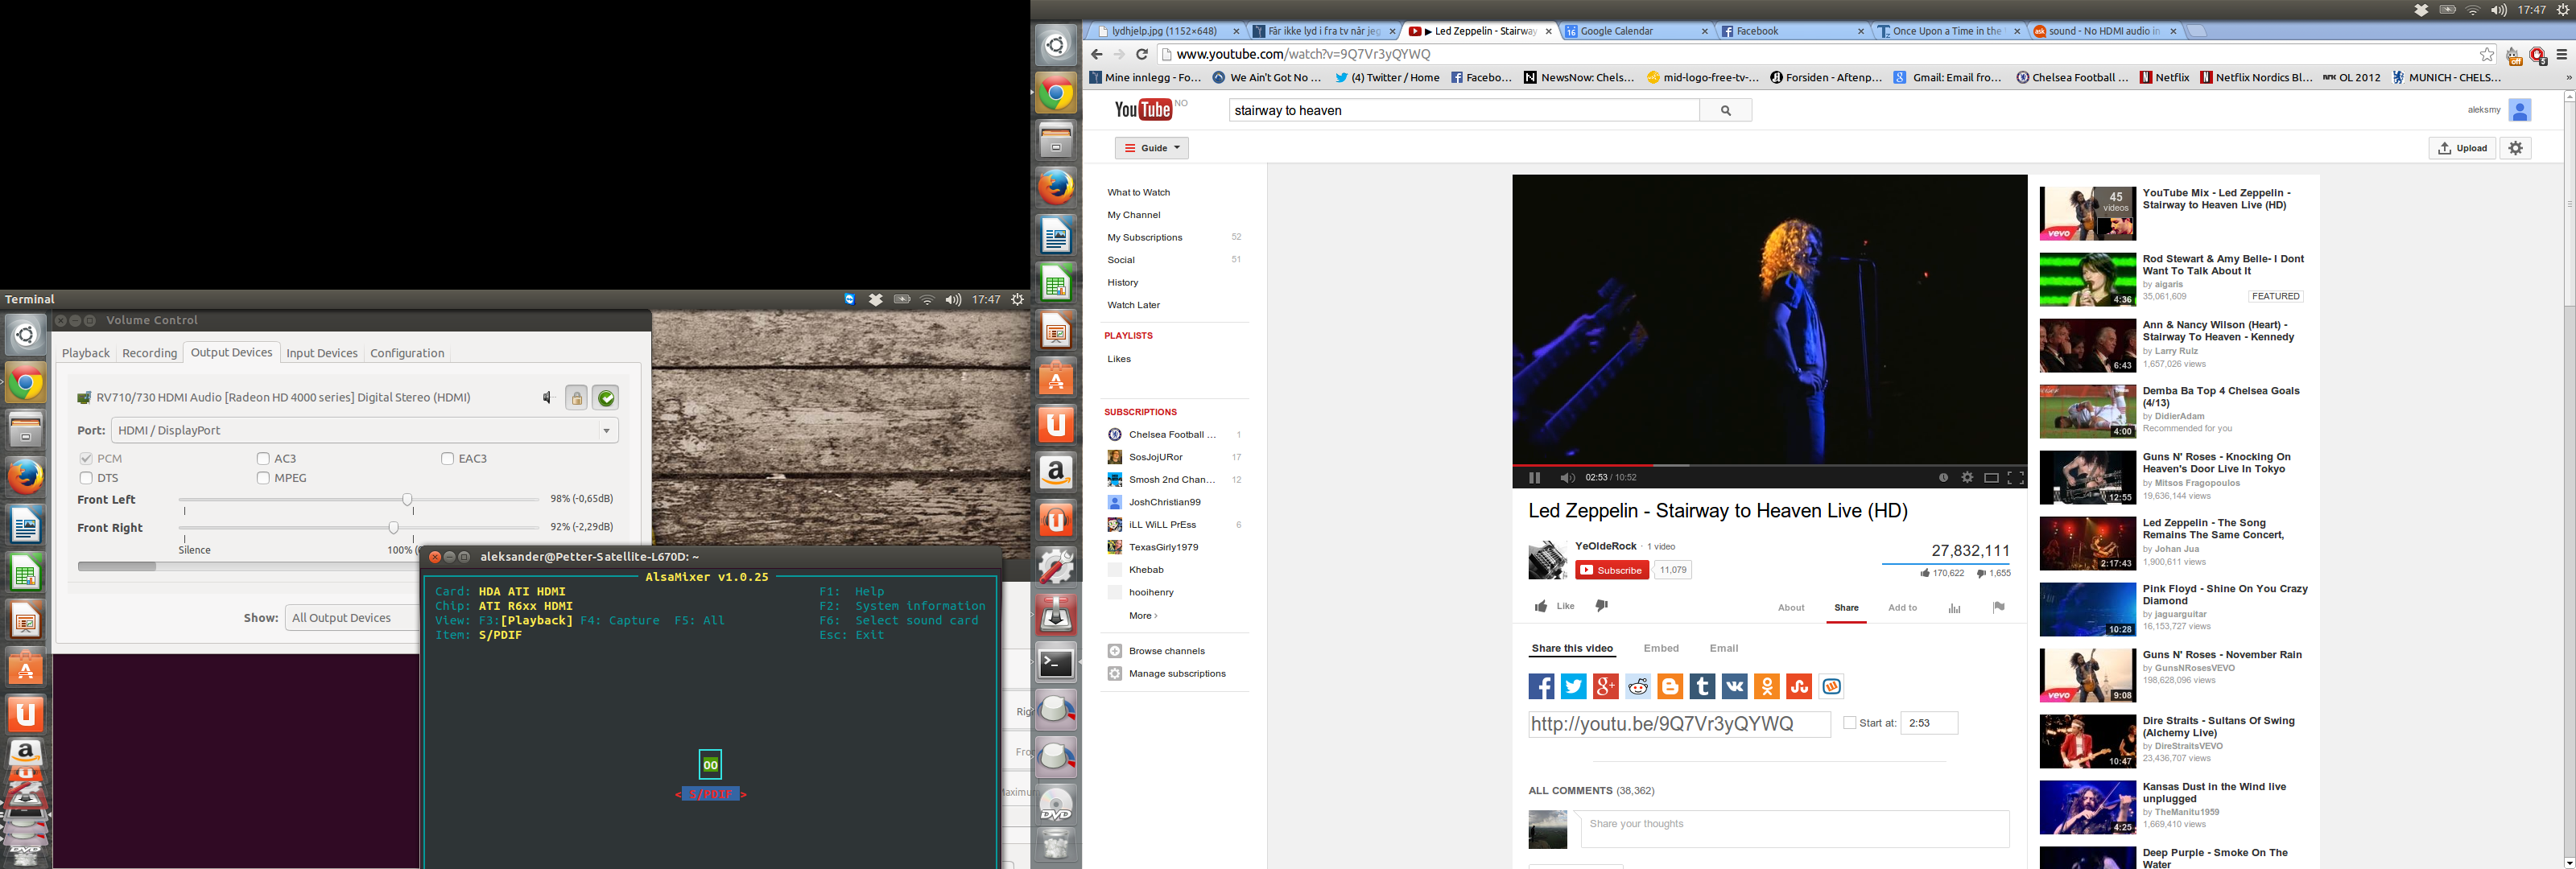The height and width of the screenshot is (869, 2576).
Task: Switch to the Input Devices tab
Action: [322, 353]
